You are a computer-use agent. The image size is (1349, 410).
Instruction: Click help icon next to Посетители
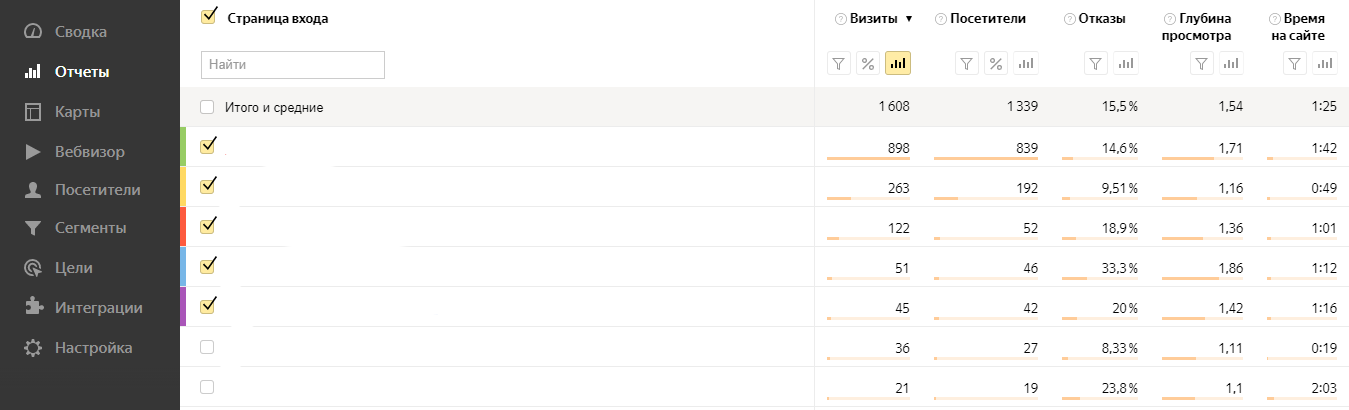[x=940, y=19]
